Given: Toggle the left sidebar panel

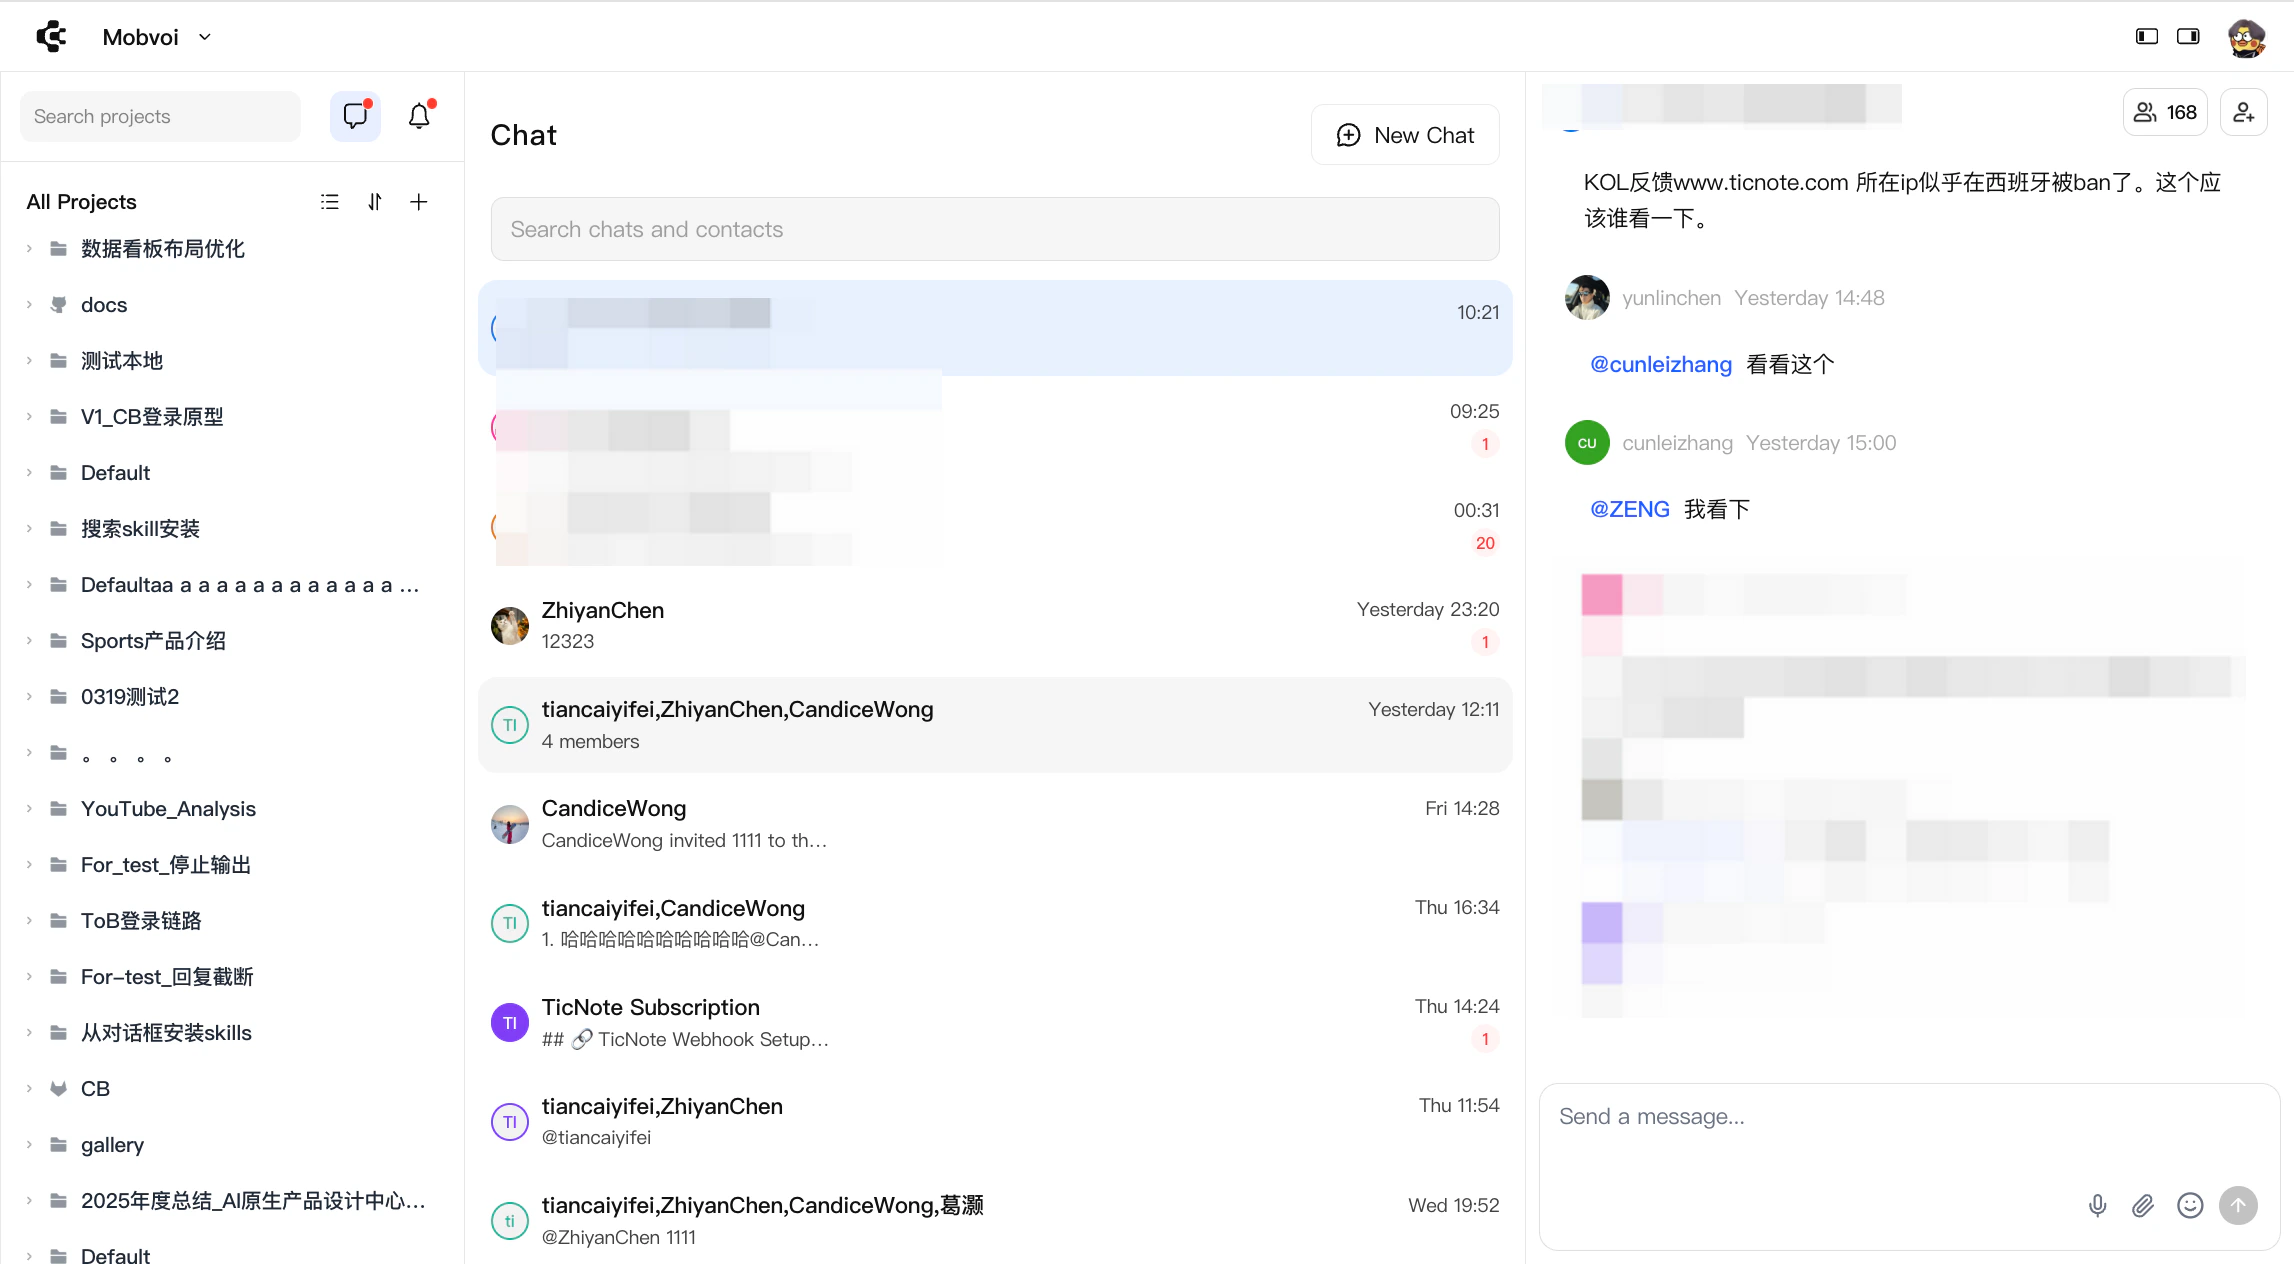Looking at the screenshot, I should pyautogui.click(x=2146, y=37).
